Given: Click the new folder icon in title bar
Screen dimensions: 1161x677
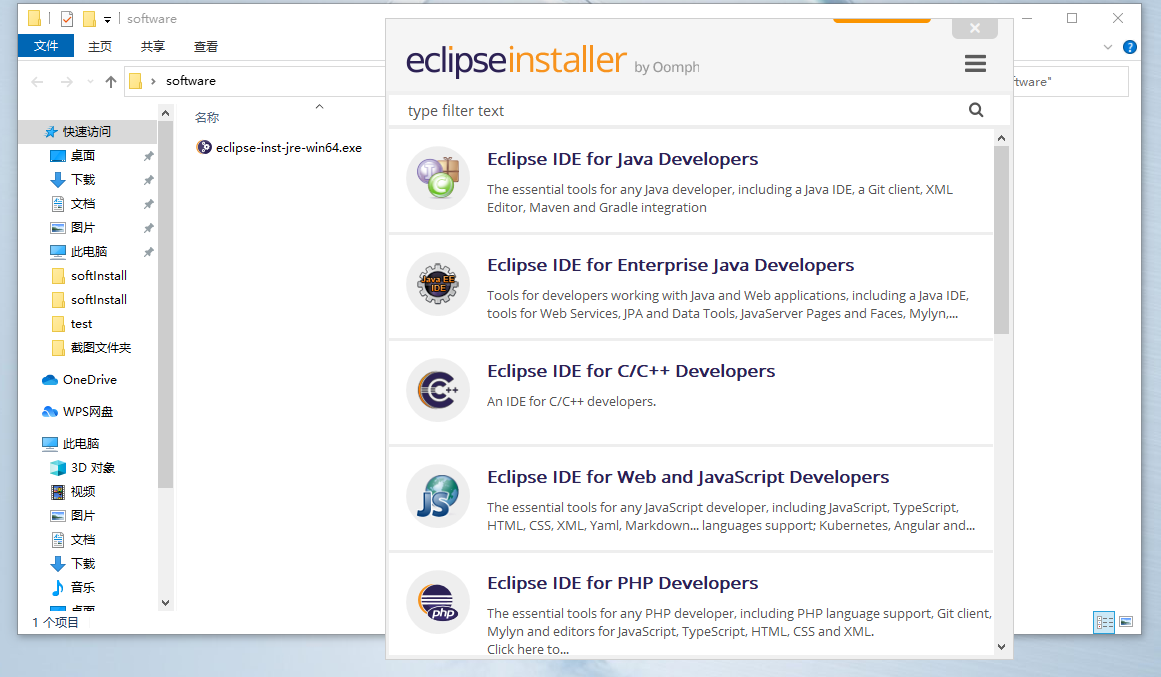Looking at the screenshot, I should pos(90,19).
